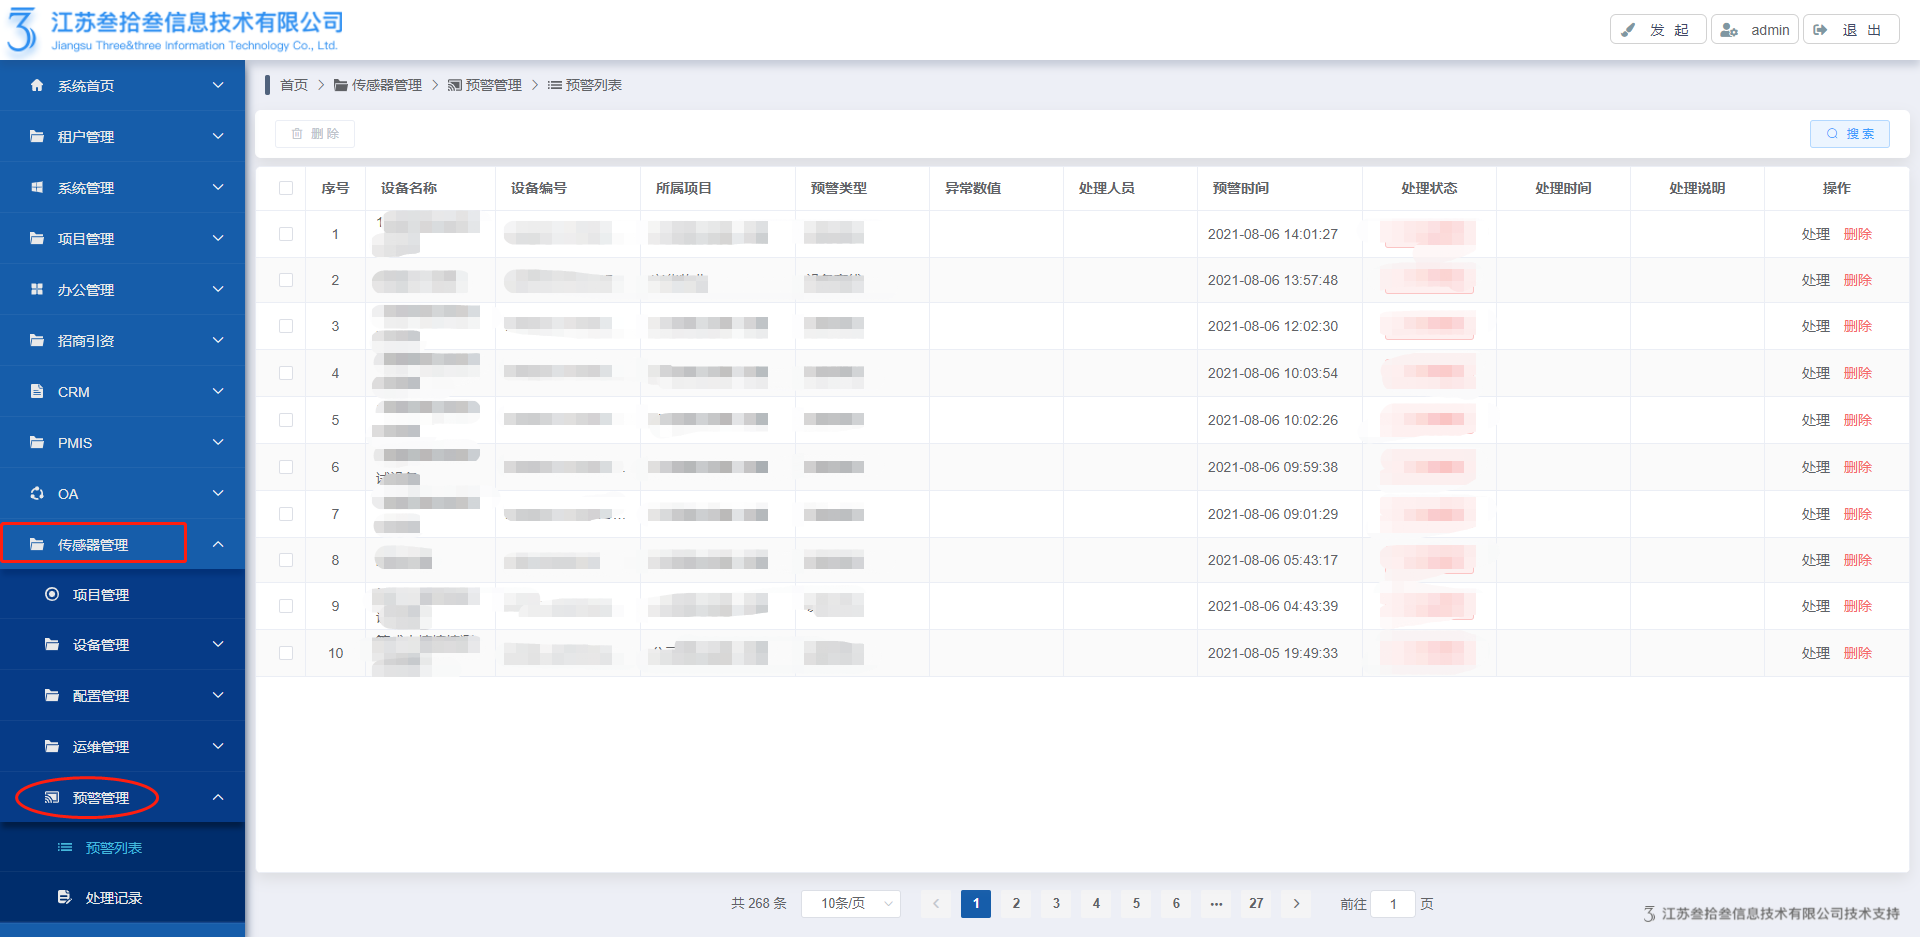Click the 发起 pen icon in header
Screen dimensions: 1920x937
pos(1629,30)
